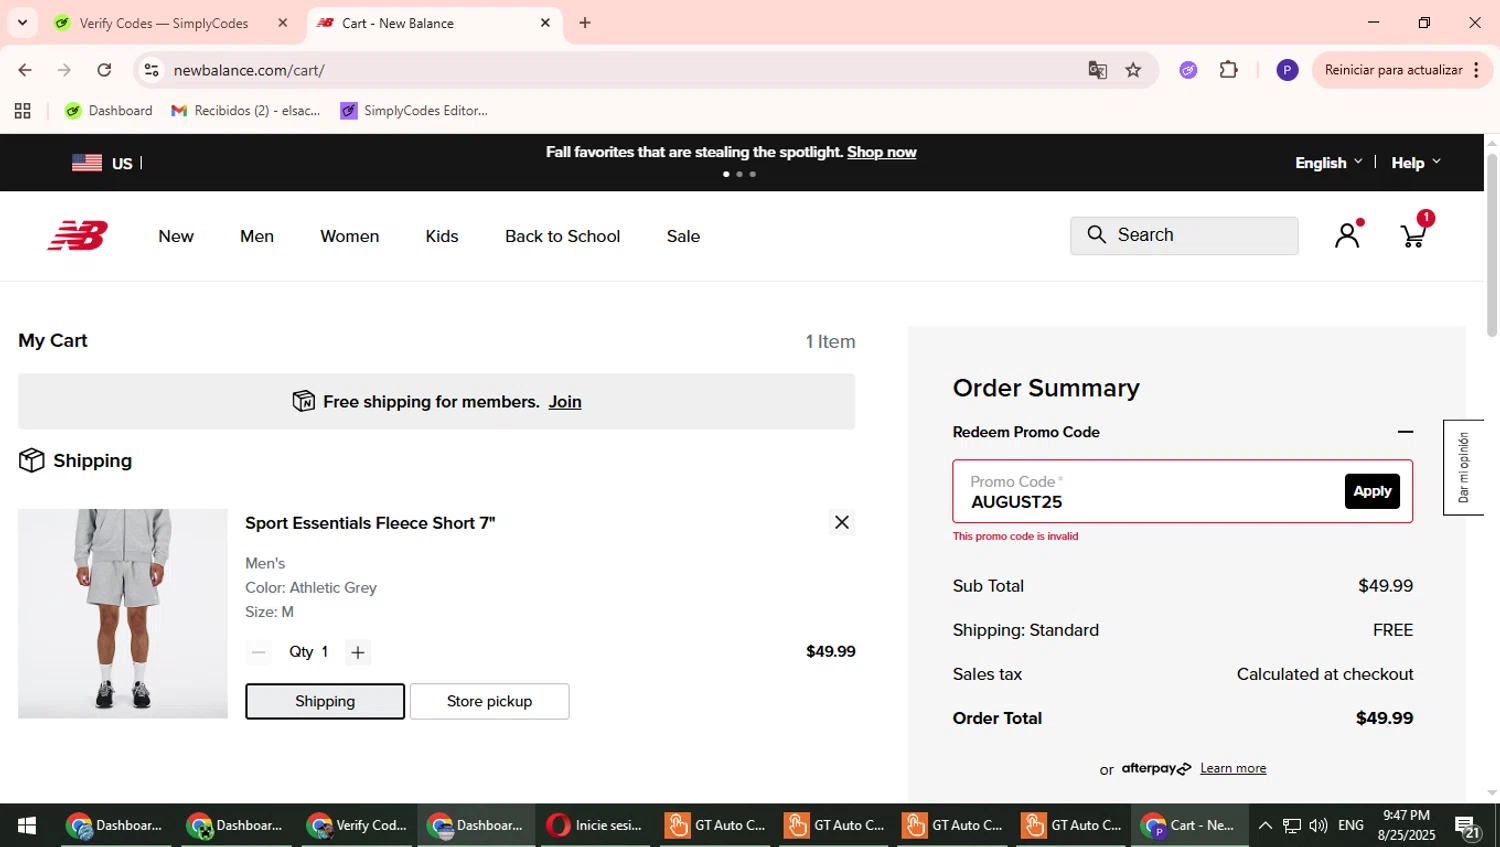
Task: Open the shopping cart icon
Action: (1413, 236)
